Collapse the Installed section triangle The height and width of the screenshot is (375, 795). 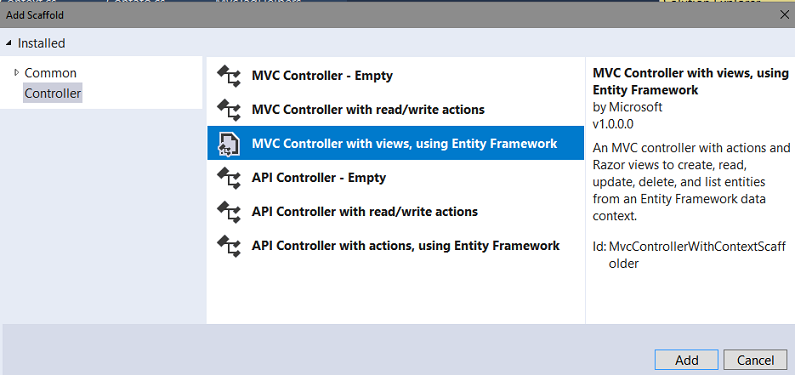coord(9,44)
